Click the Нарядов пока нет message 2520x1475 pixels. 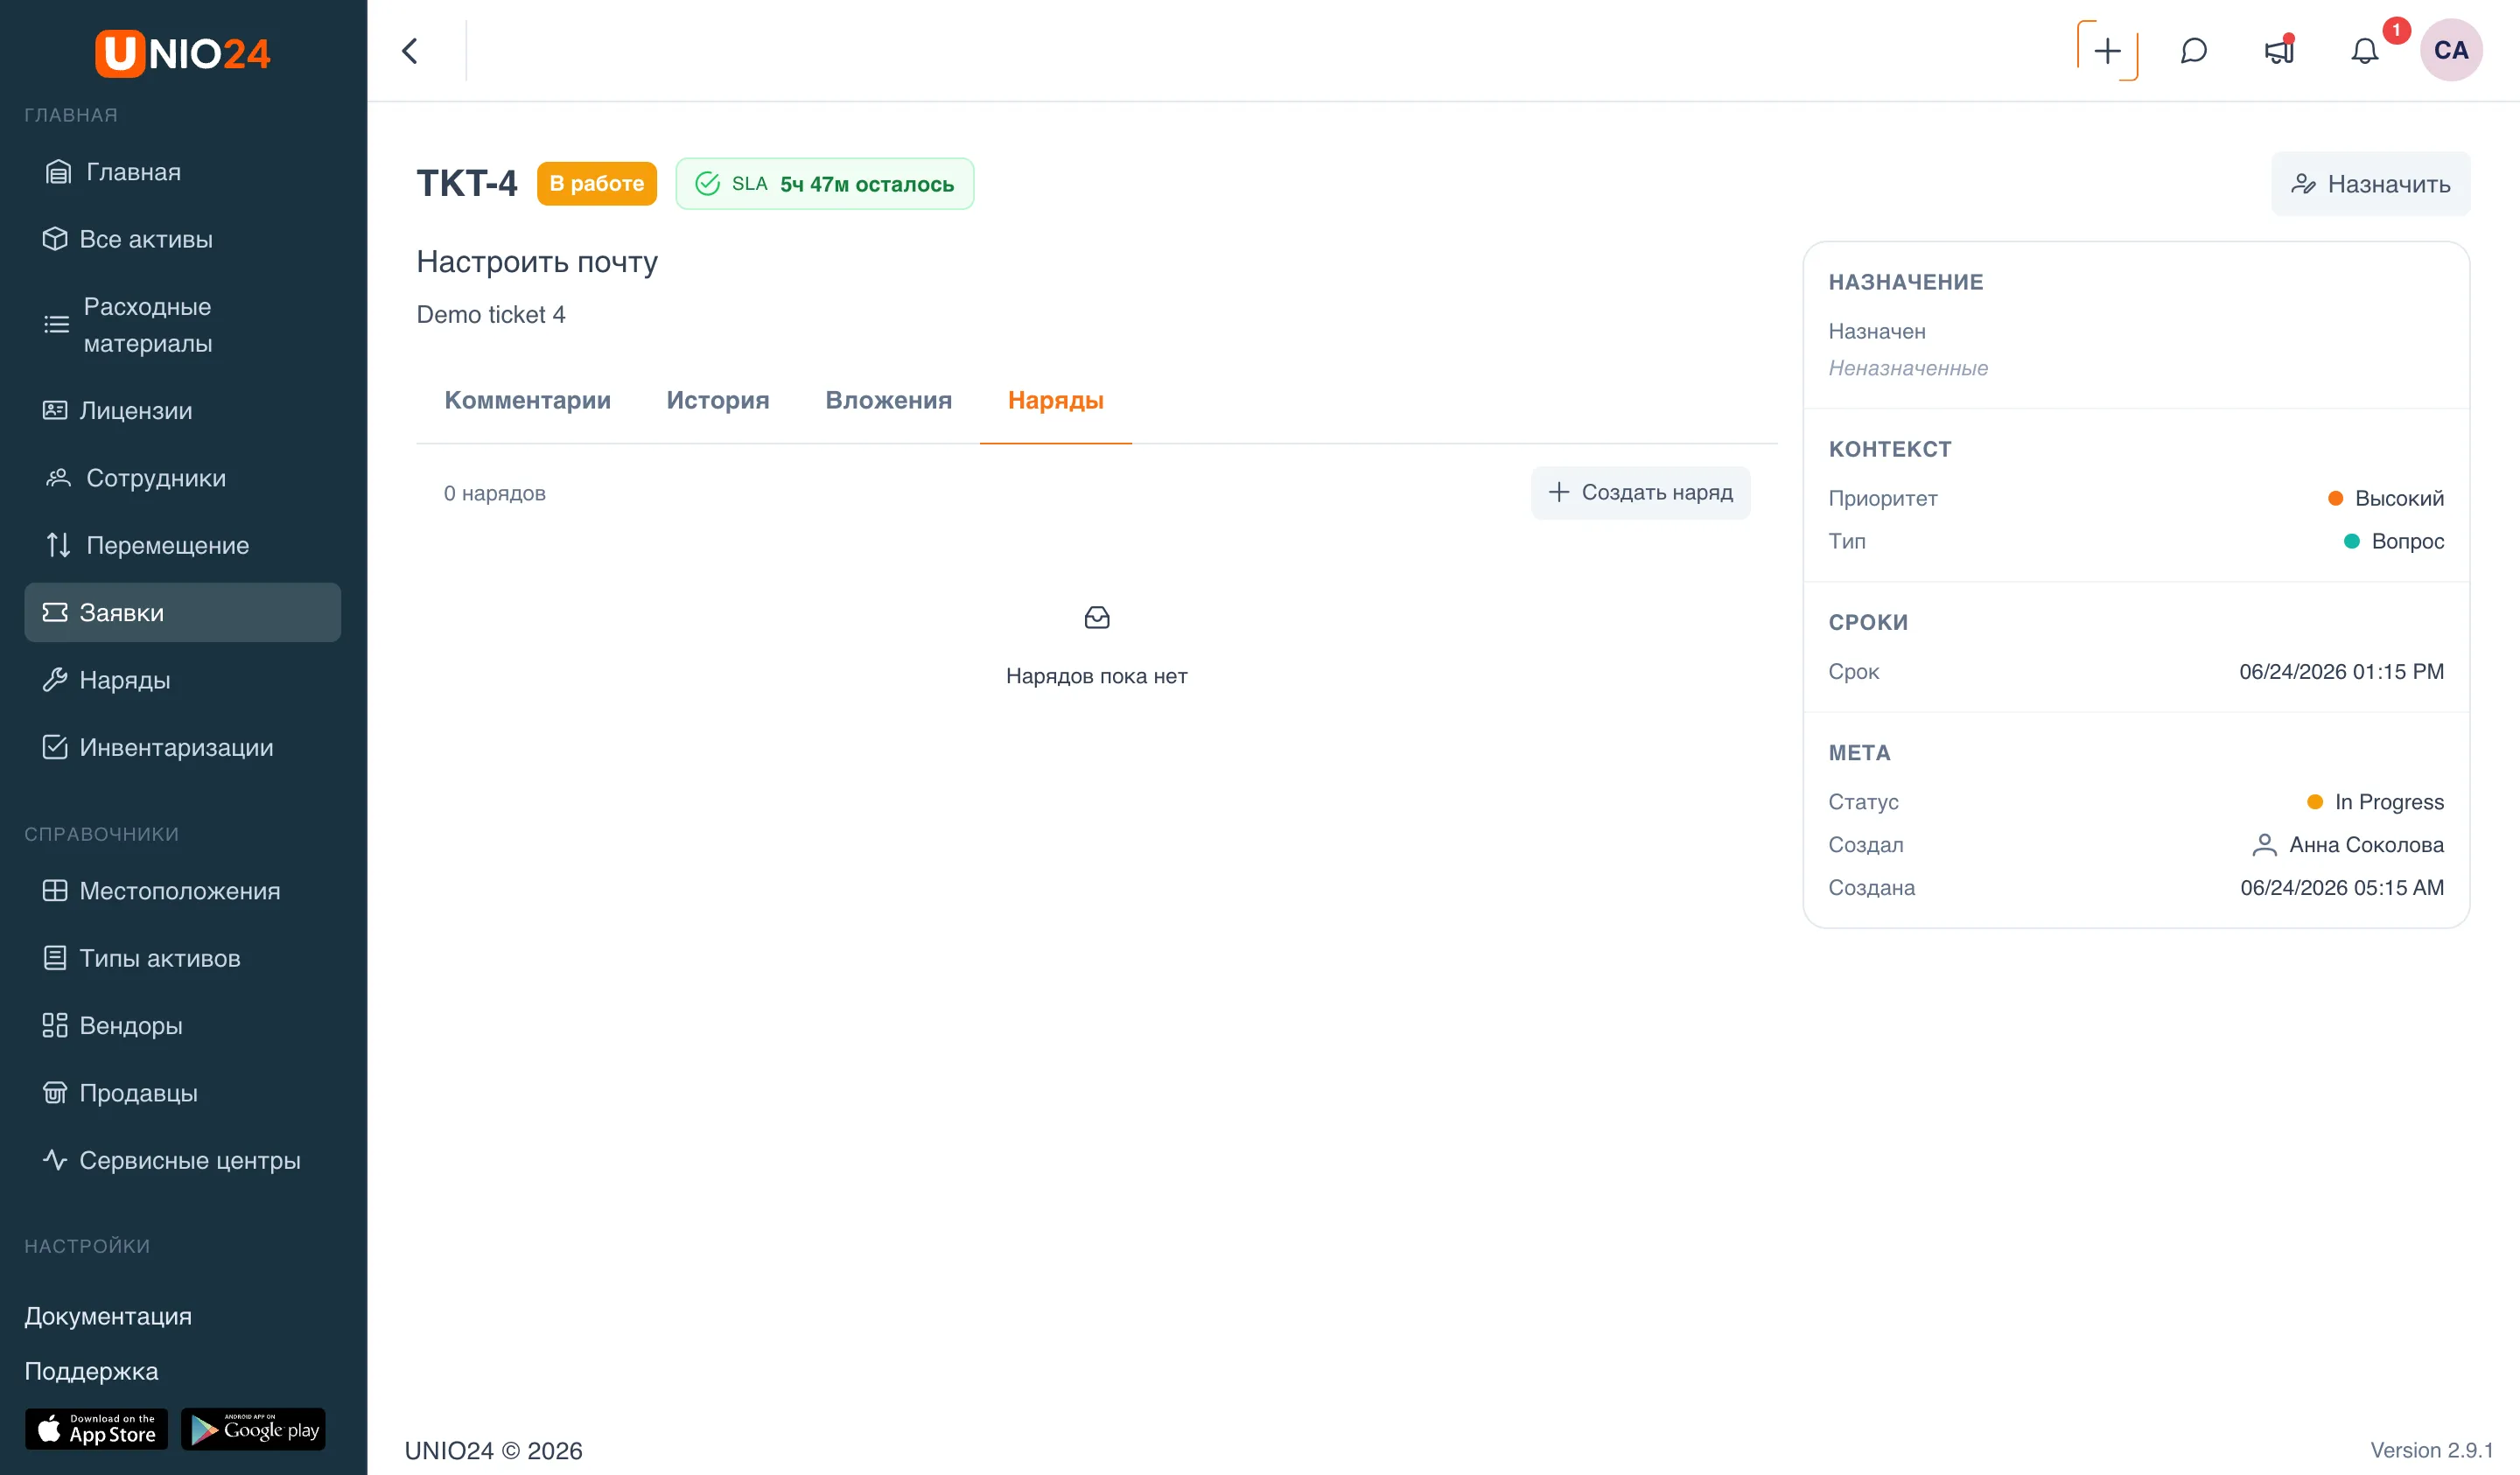[1097, 676]
